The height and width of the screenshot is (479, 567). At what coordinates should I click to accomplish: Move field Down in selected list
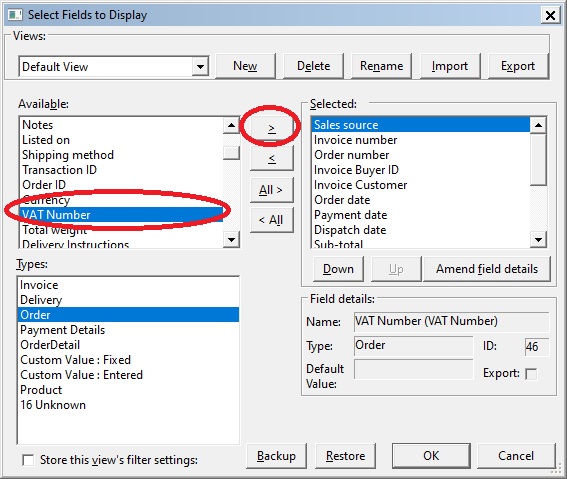(338, 269)
